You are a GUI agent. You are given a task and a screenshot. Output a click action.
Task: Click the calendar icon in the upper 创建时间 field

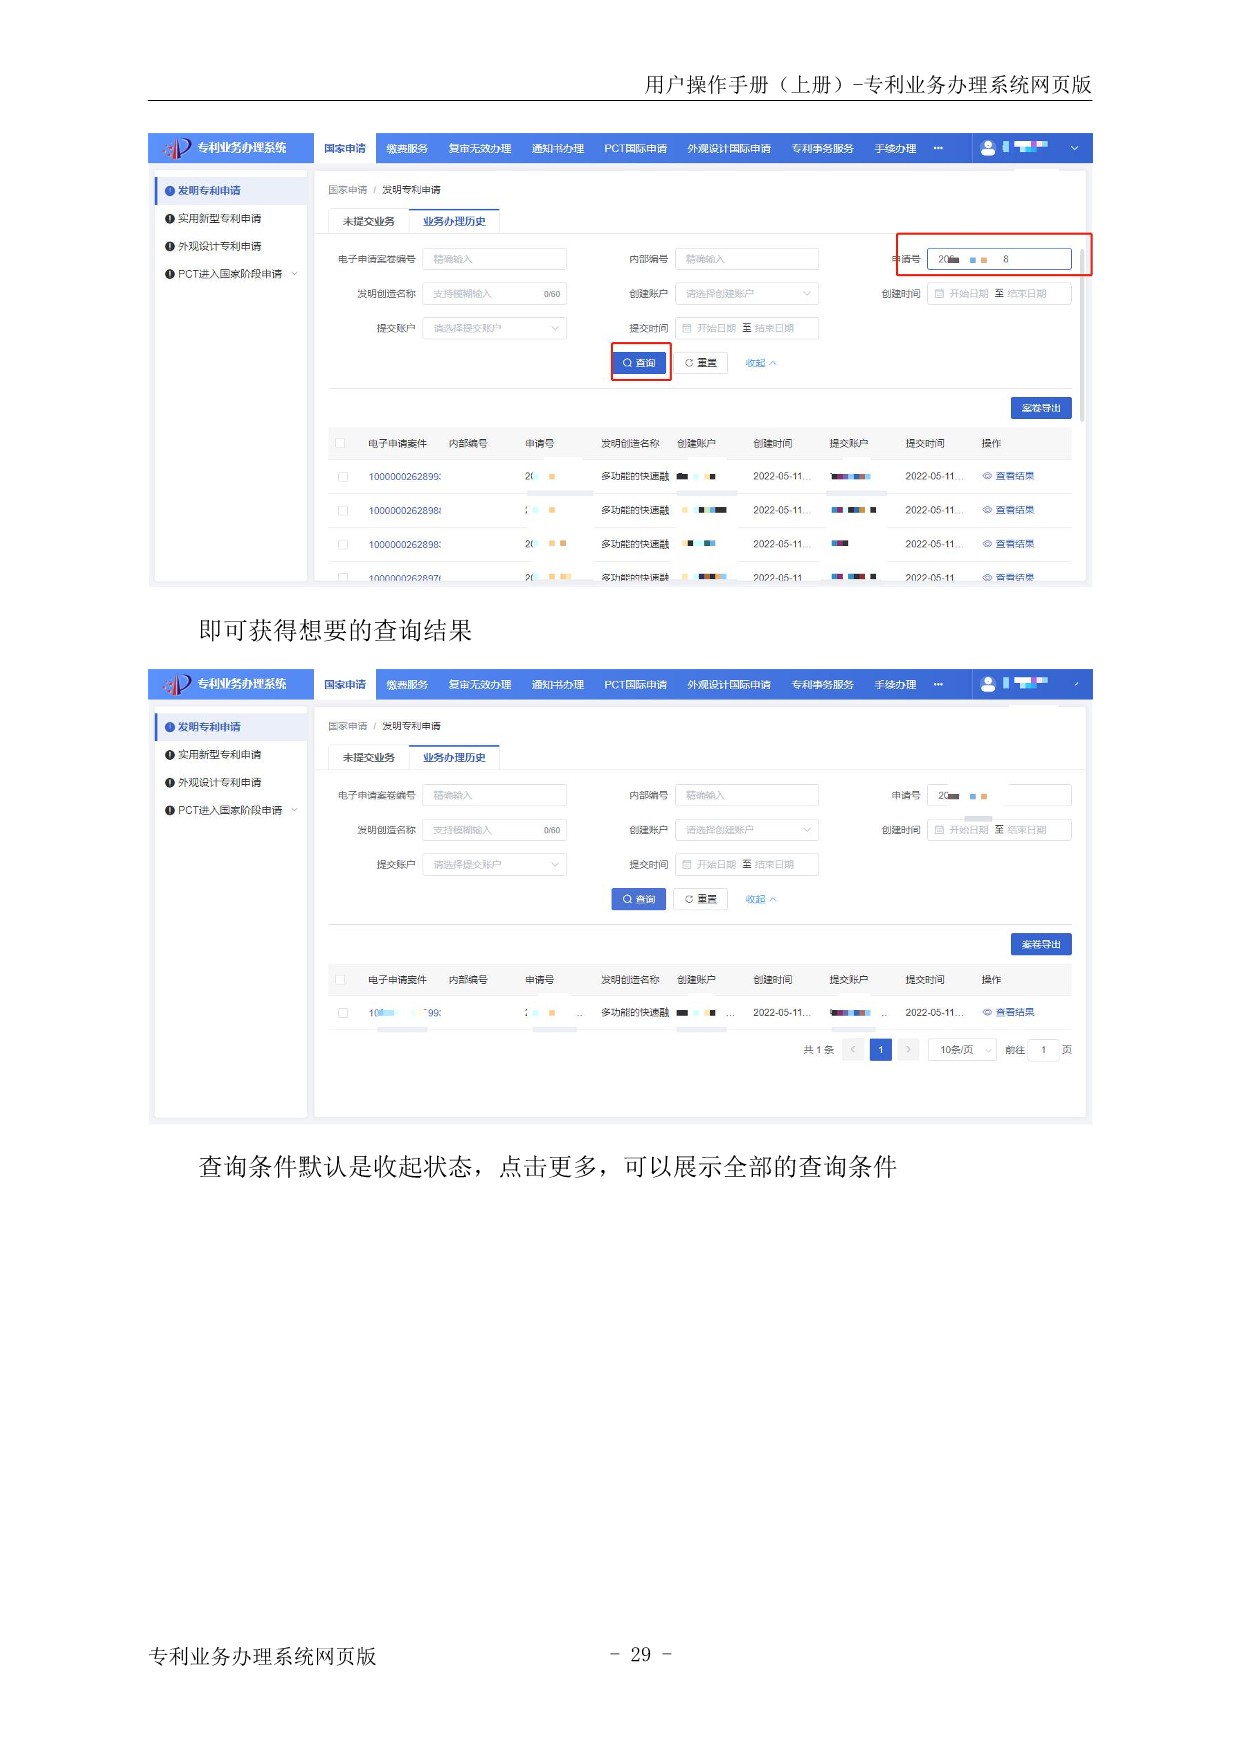coord(939,294)
